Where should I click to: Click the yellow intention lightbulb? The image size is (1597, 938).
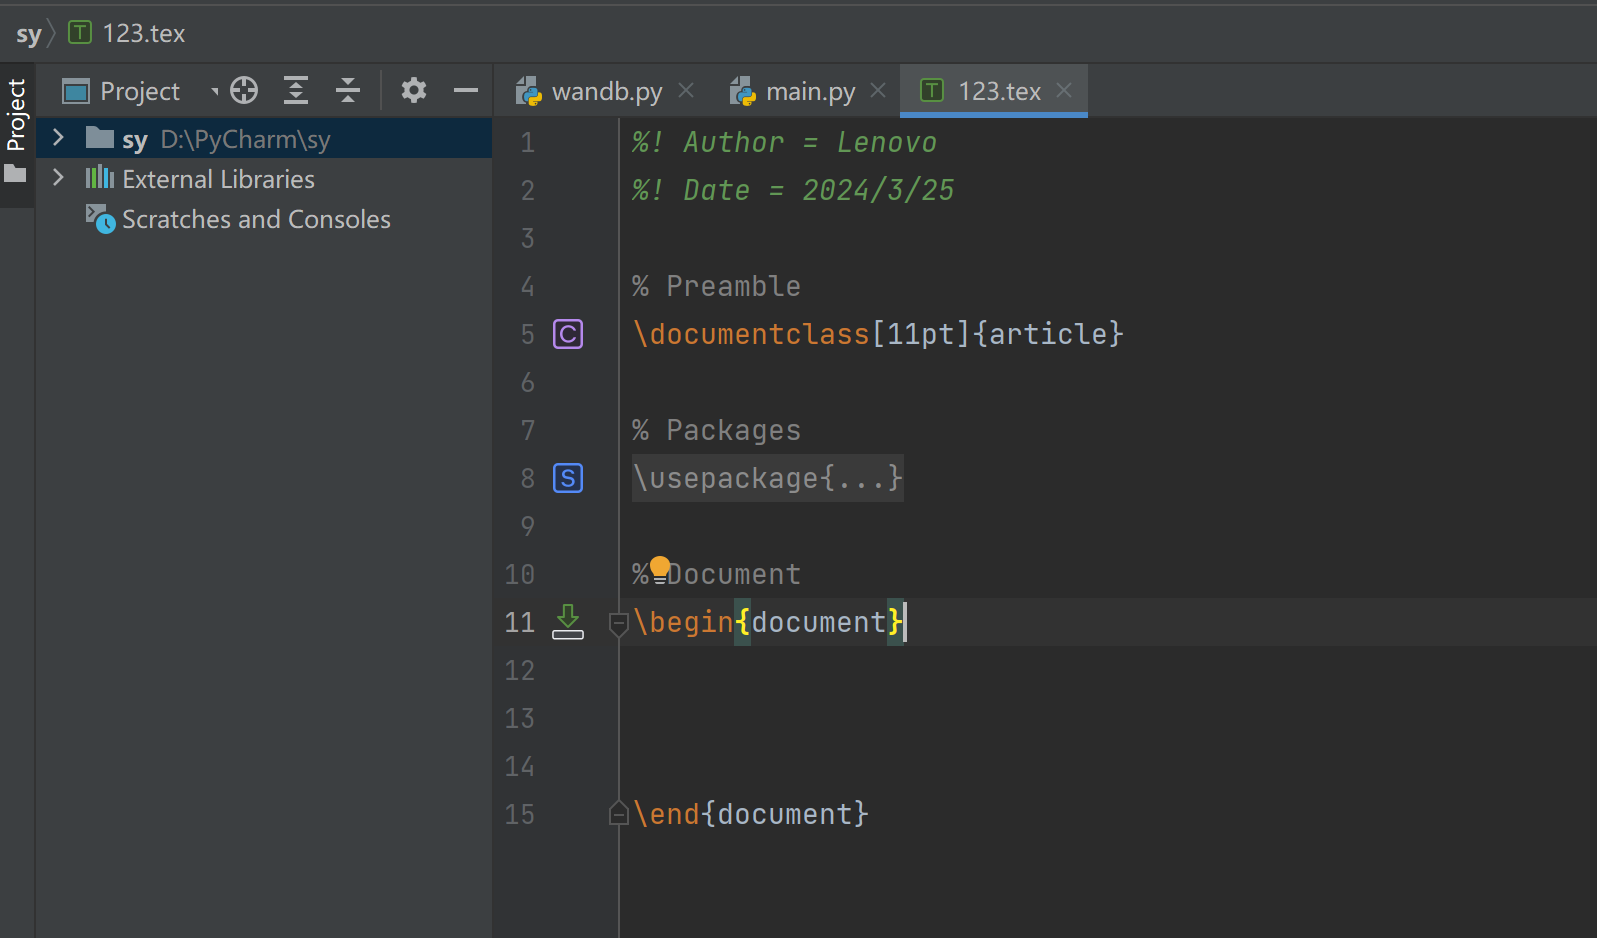coord(660,567)
